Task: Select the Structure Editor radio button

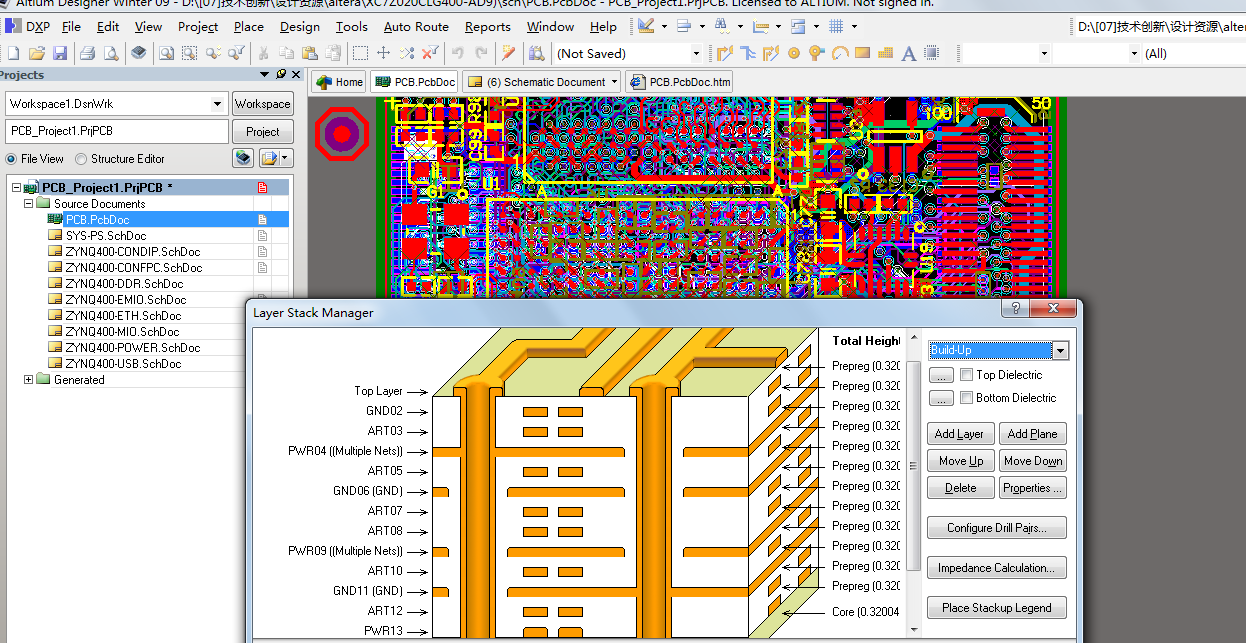Action: coord(81,159)
